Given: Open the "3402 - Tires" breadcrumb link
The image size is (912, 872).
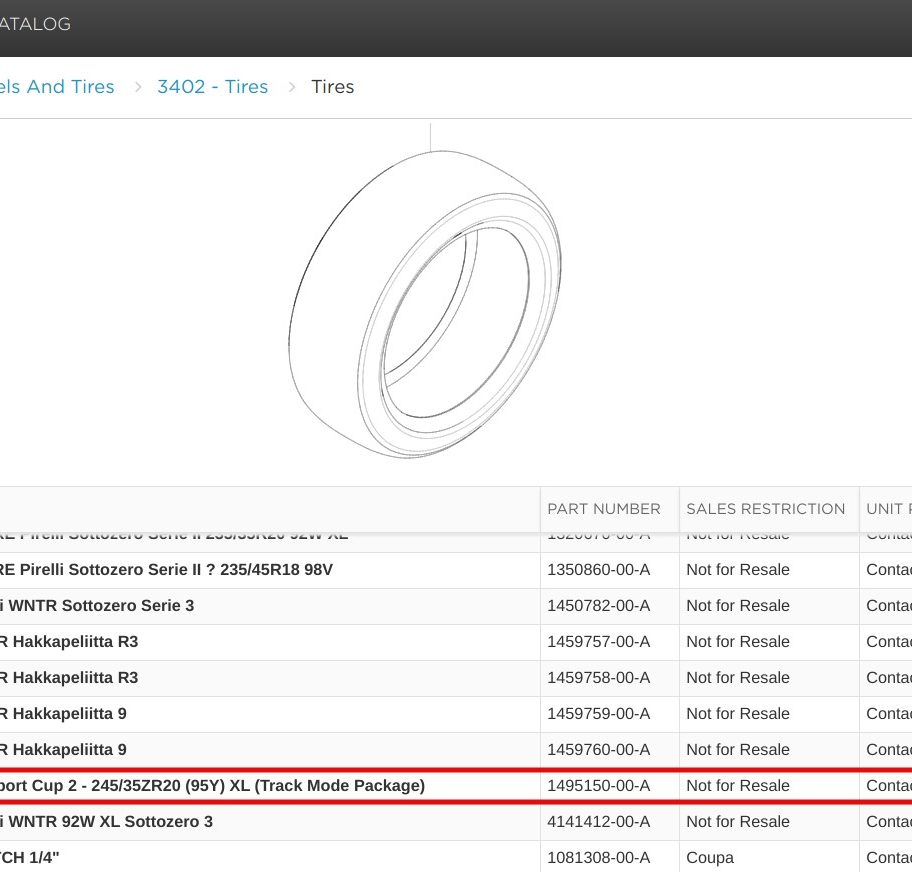Looking at the screenshot, I should (213, 87).
